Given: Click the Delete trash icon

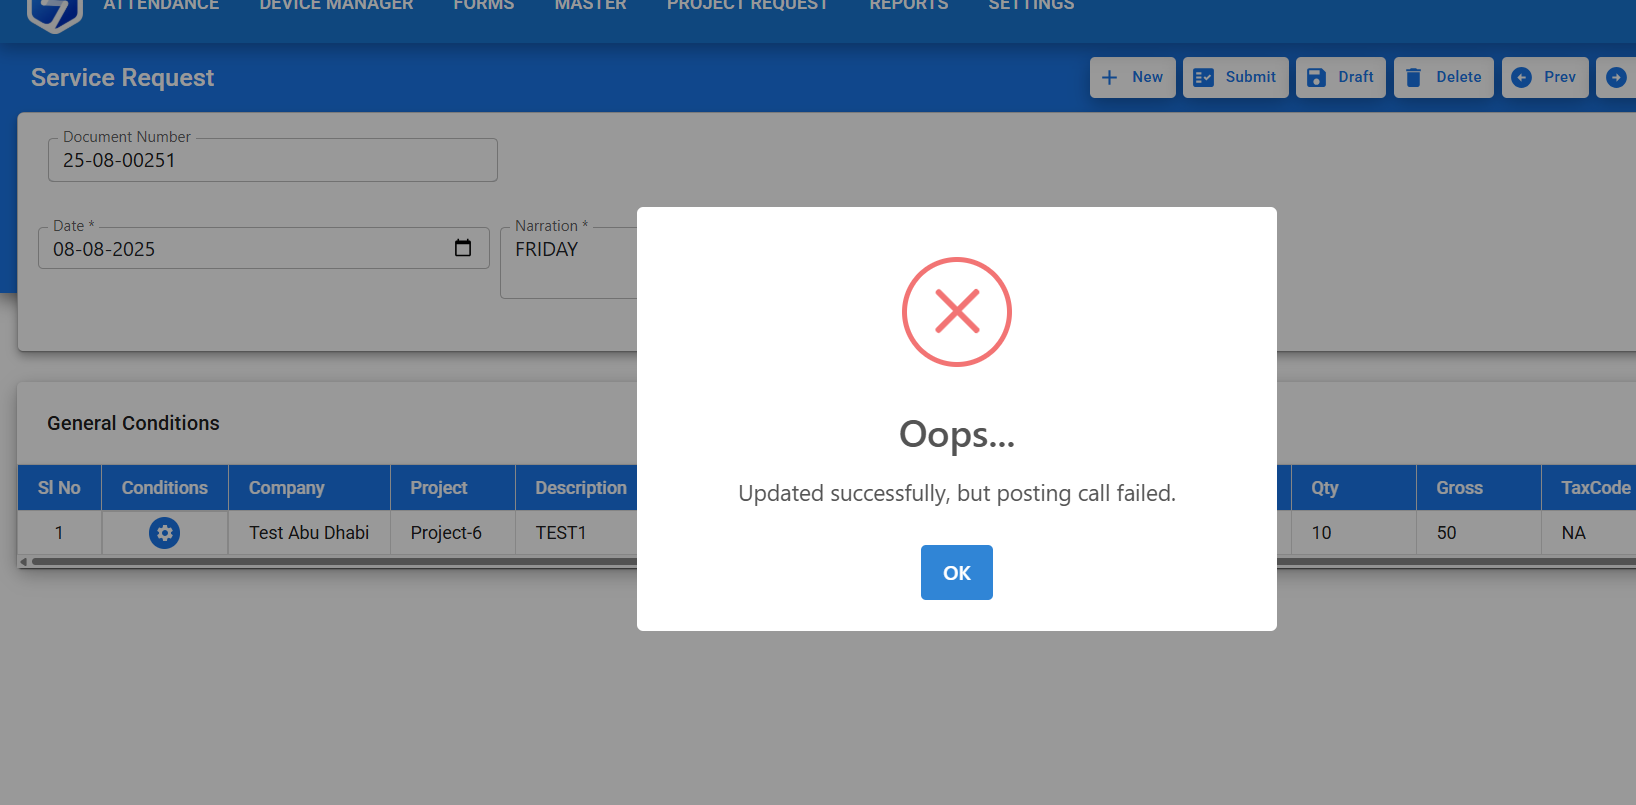Looking at the screenshot, I should click(x=1413, y=77).
